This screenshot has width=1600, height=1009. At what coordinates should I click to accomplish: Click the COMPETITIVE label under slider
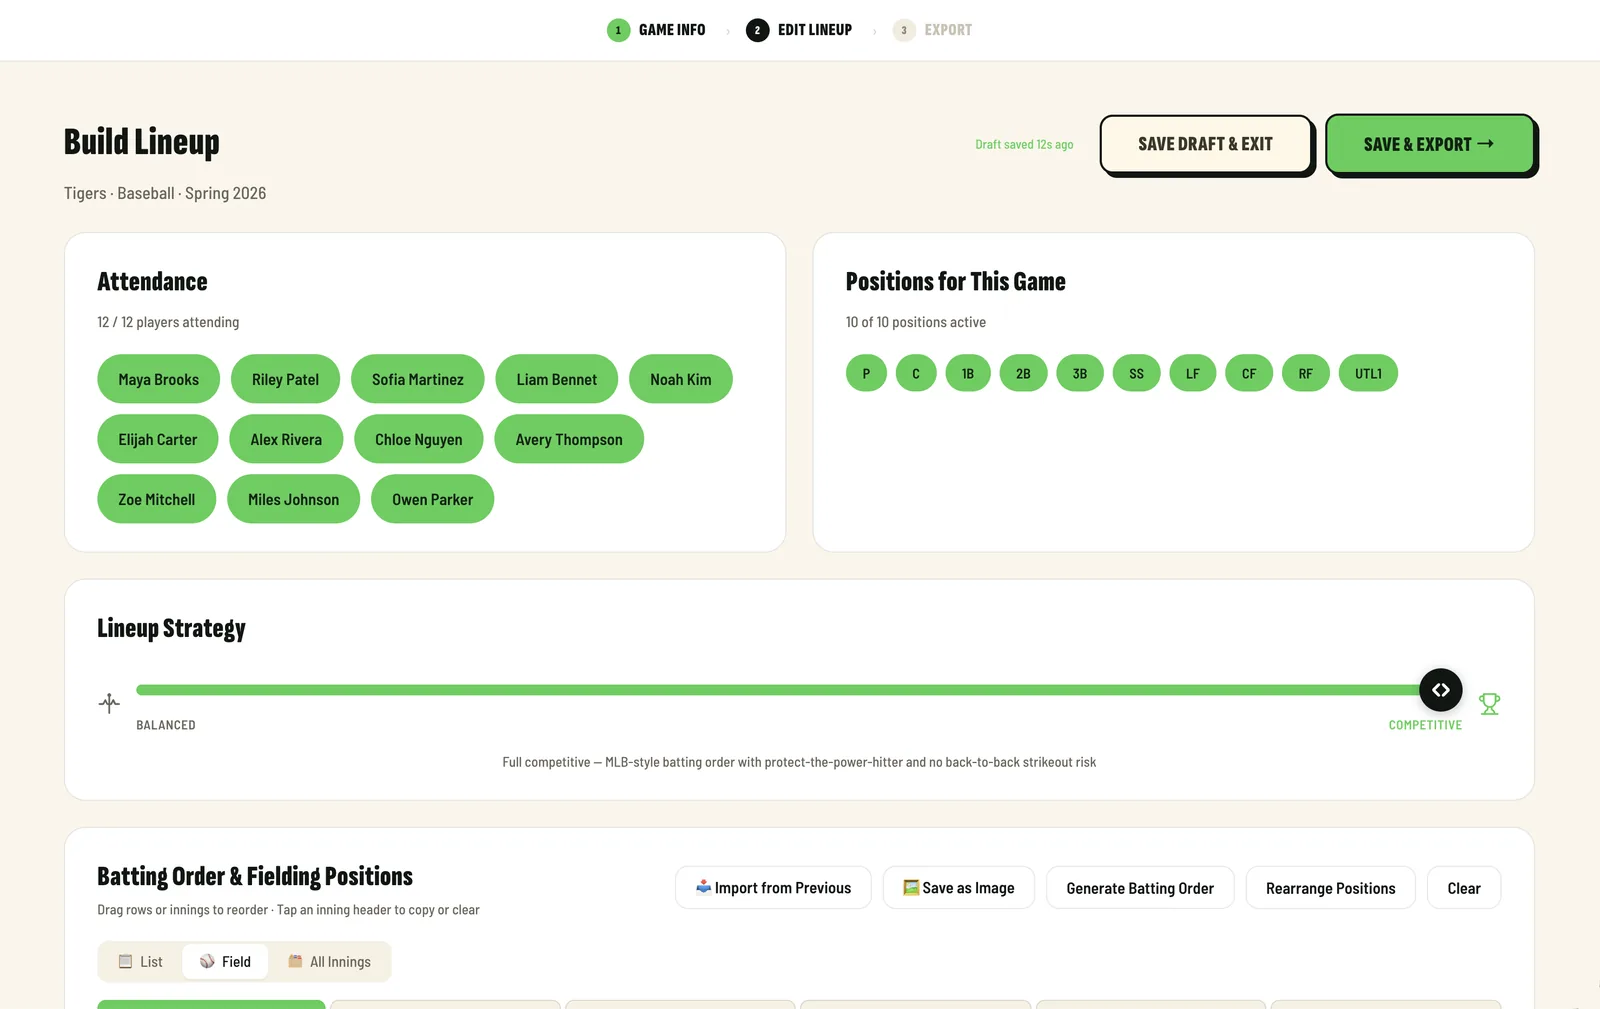[1425, 725]
